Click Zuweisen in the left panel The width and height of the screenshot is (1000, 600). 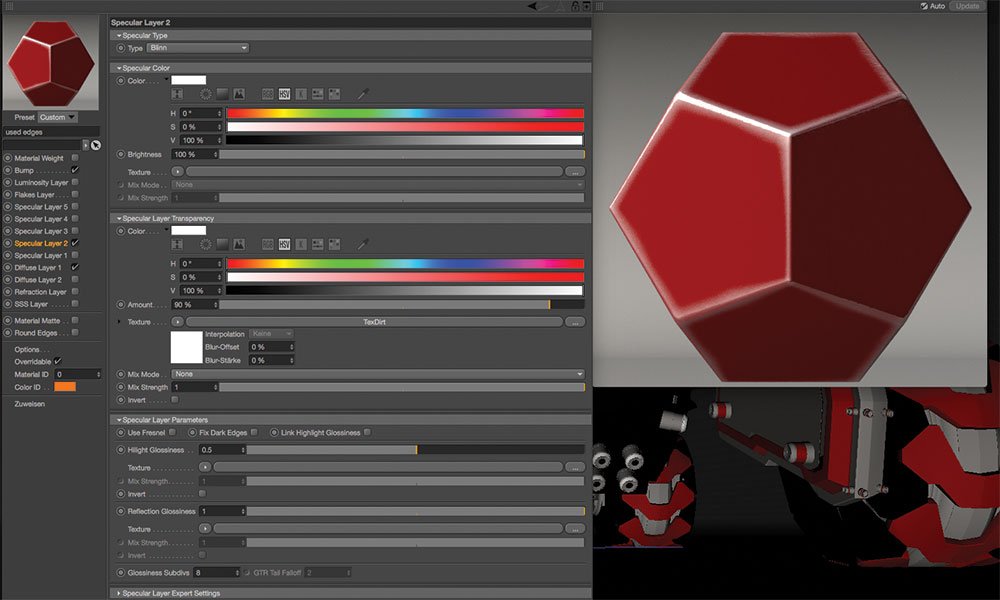(x=29, y=404)
